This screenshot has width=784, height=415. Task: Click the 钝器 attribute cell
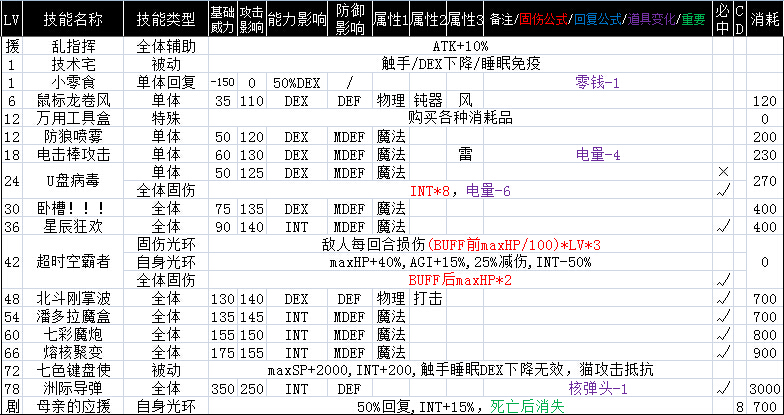428,101
